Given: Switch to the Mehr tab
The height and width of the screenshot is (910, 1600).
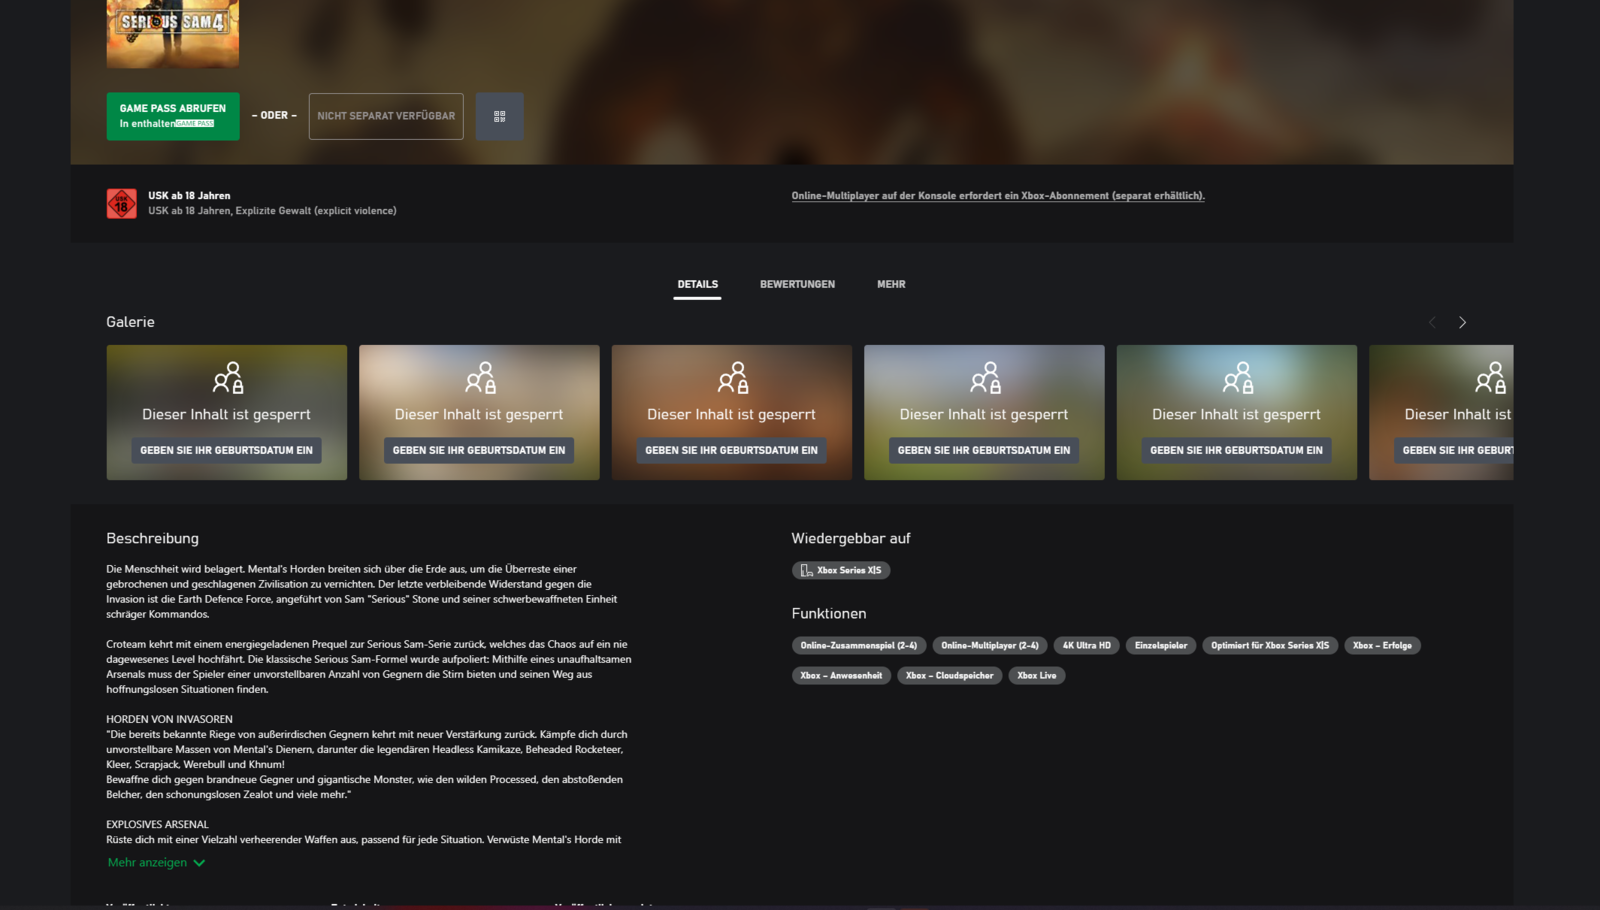Looking at the screenshot, I should click(891, 284).
